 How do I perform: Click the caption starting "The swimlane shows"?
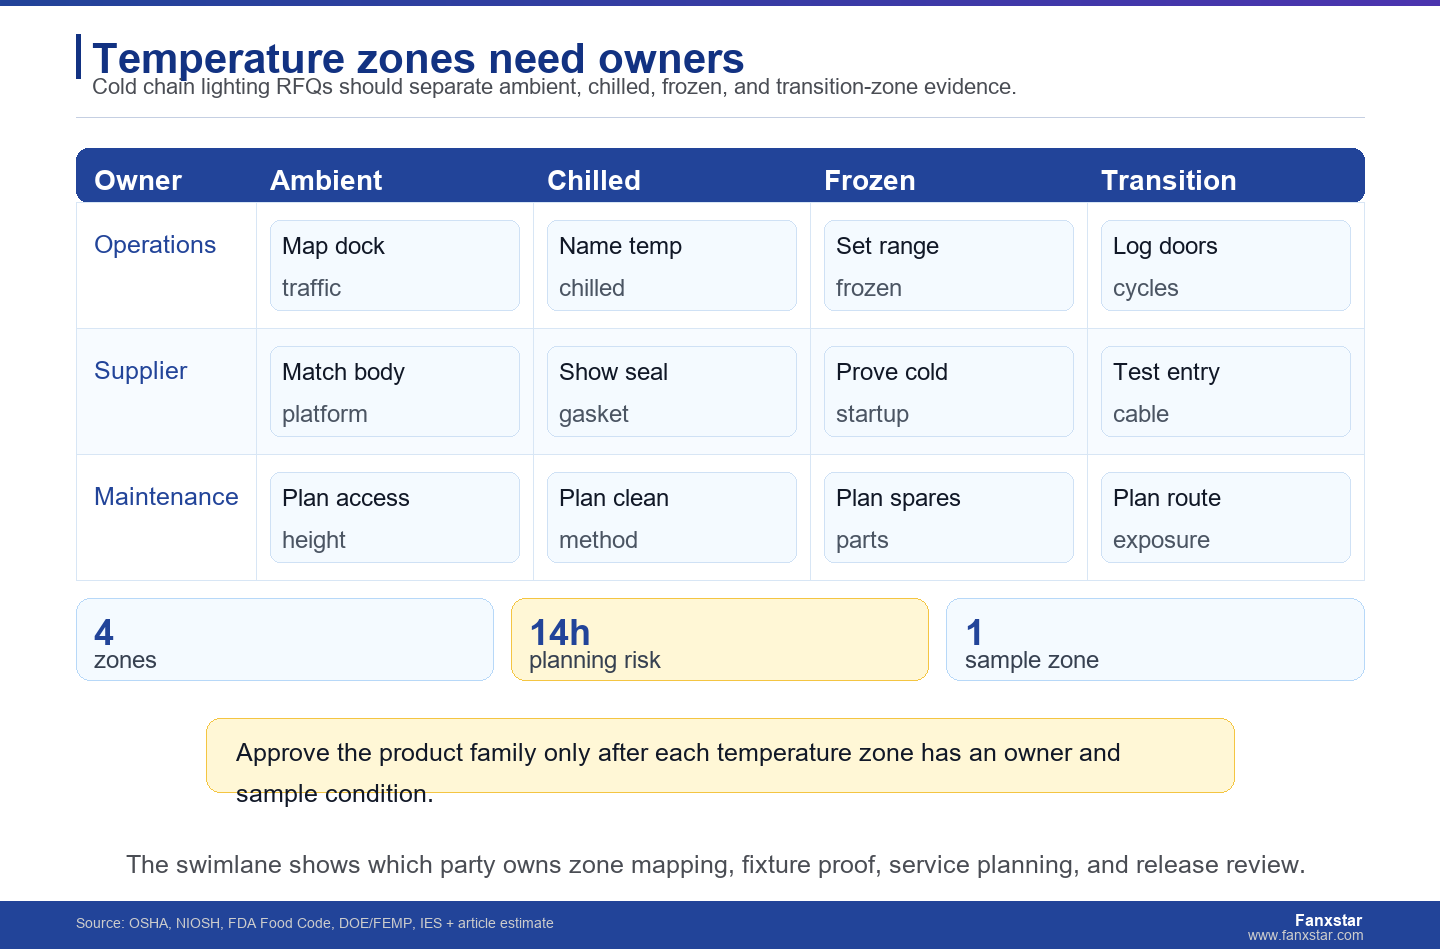tap(716, 865)
